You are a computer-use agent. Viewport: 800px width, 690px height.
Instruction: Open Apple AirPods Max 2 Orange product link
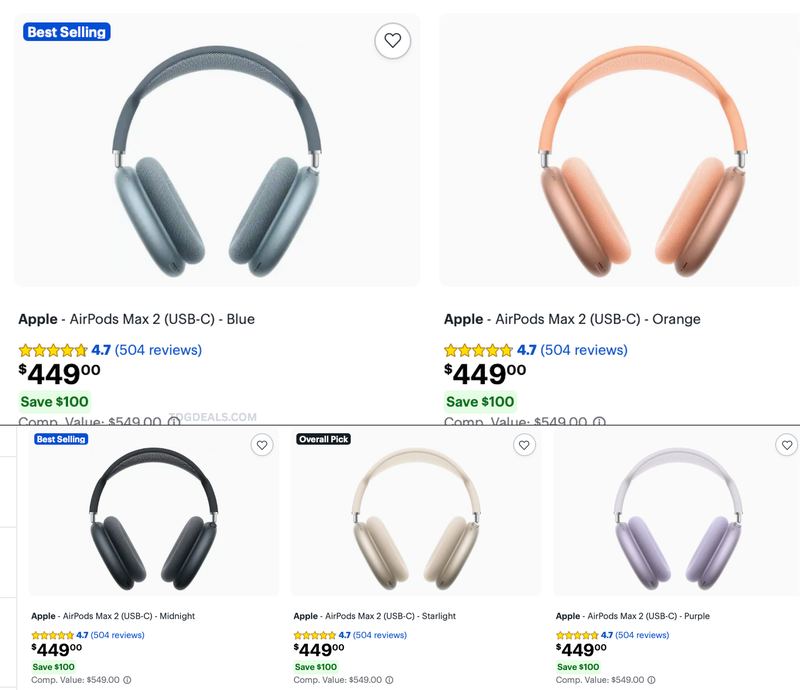572,319
